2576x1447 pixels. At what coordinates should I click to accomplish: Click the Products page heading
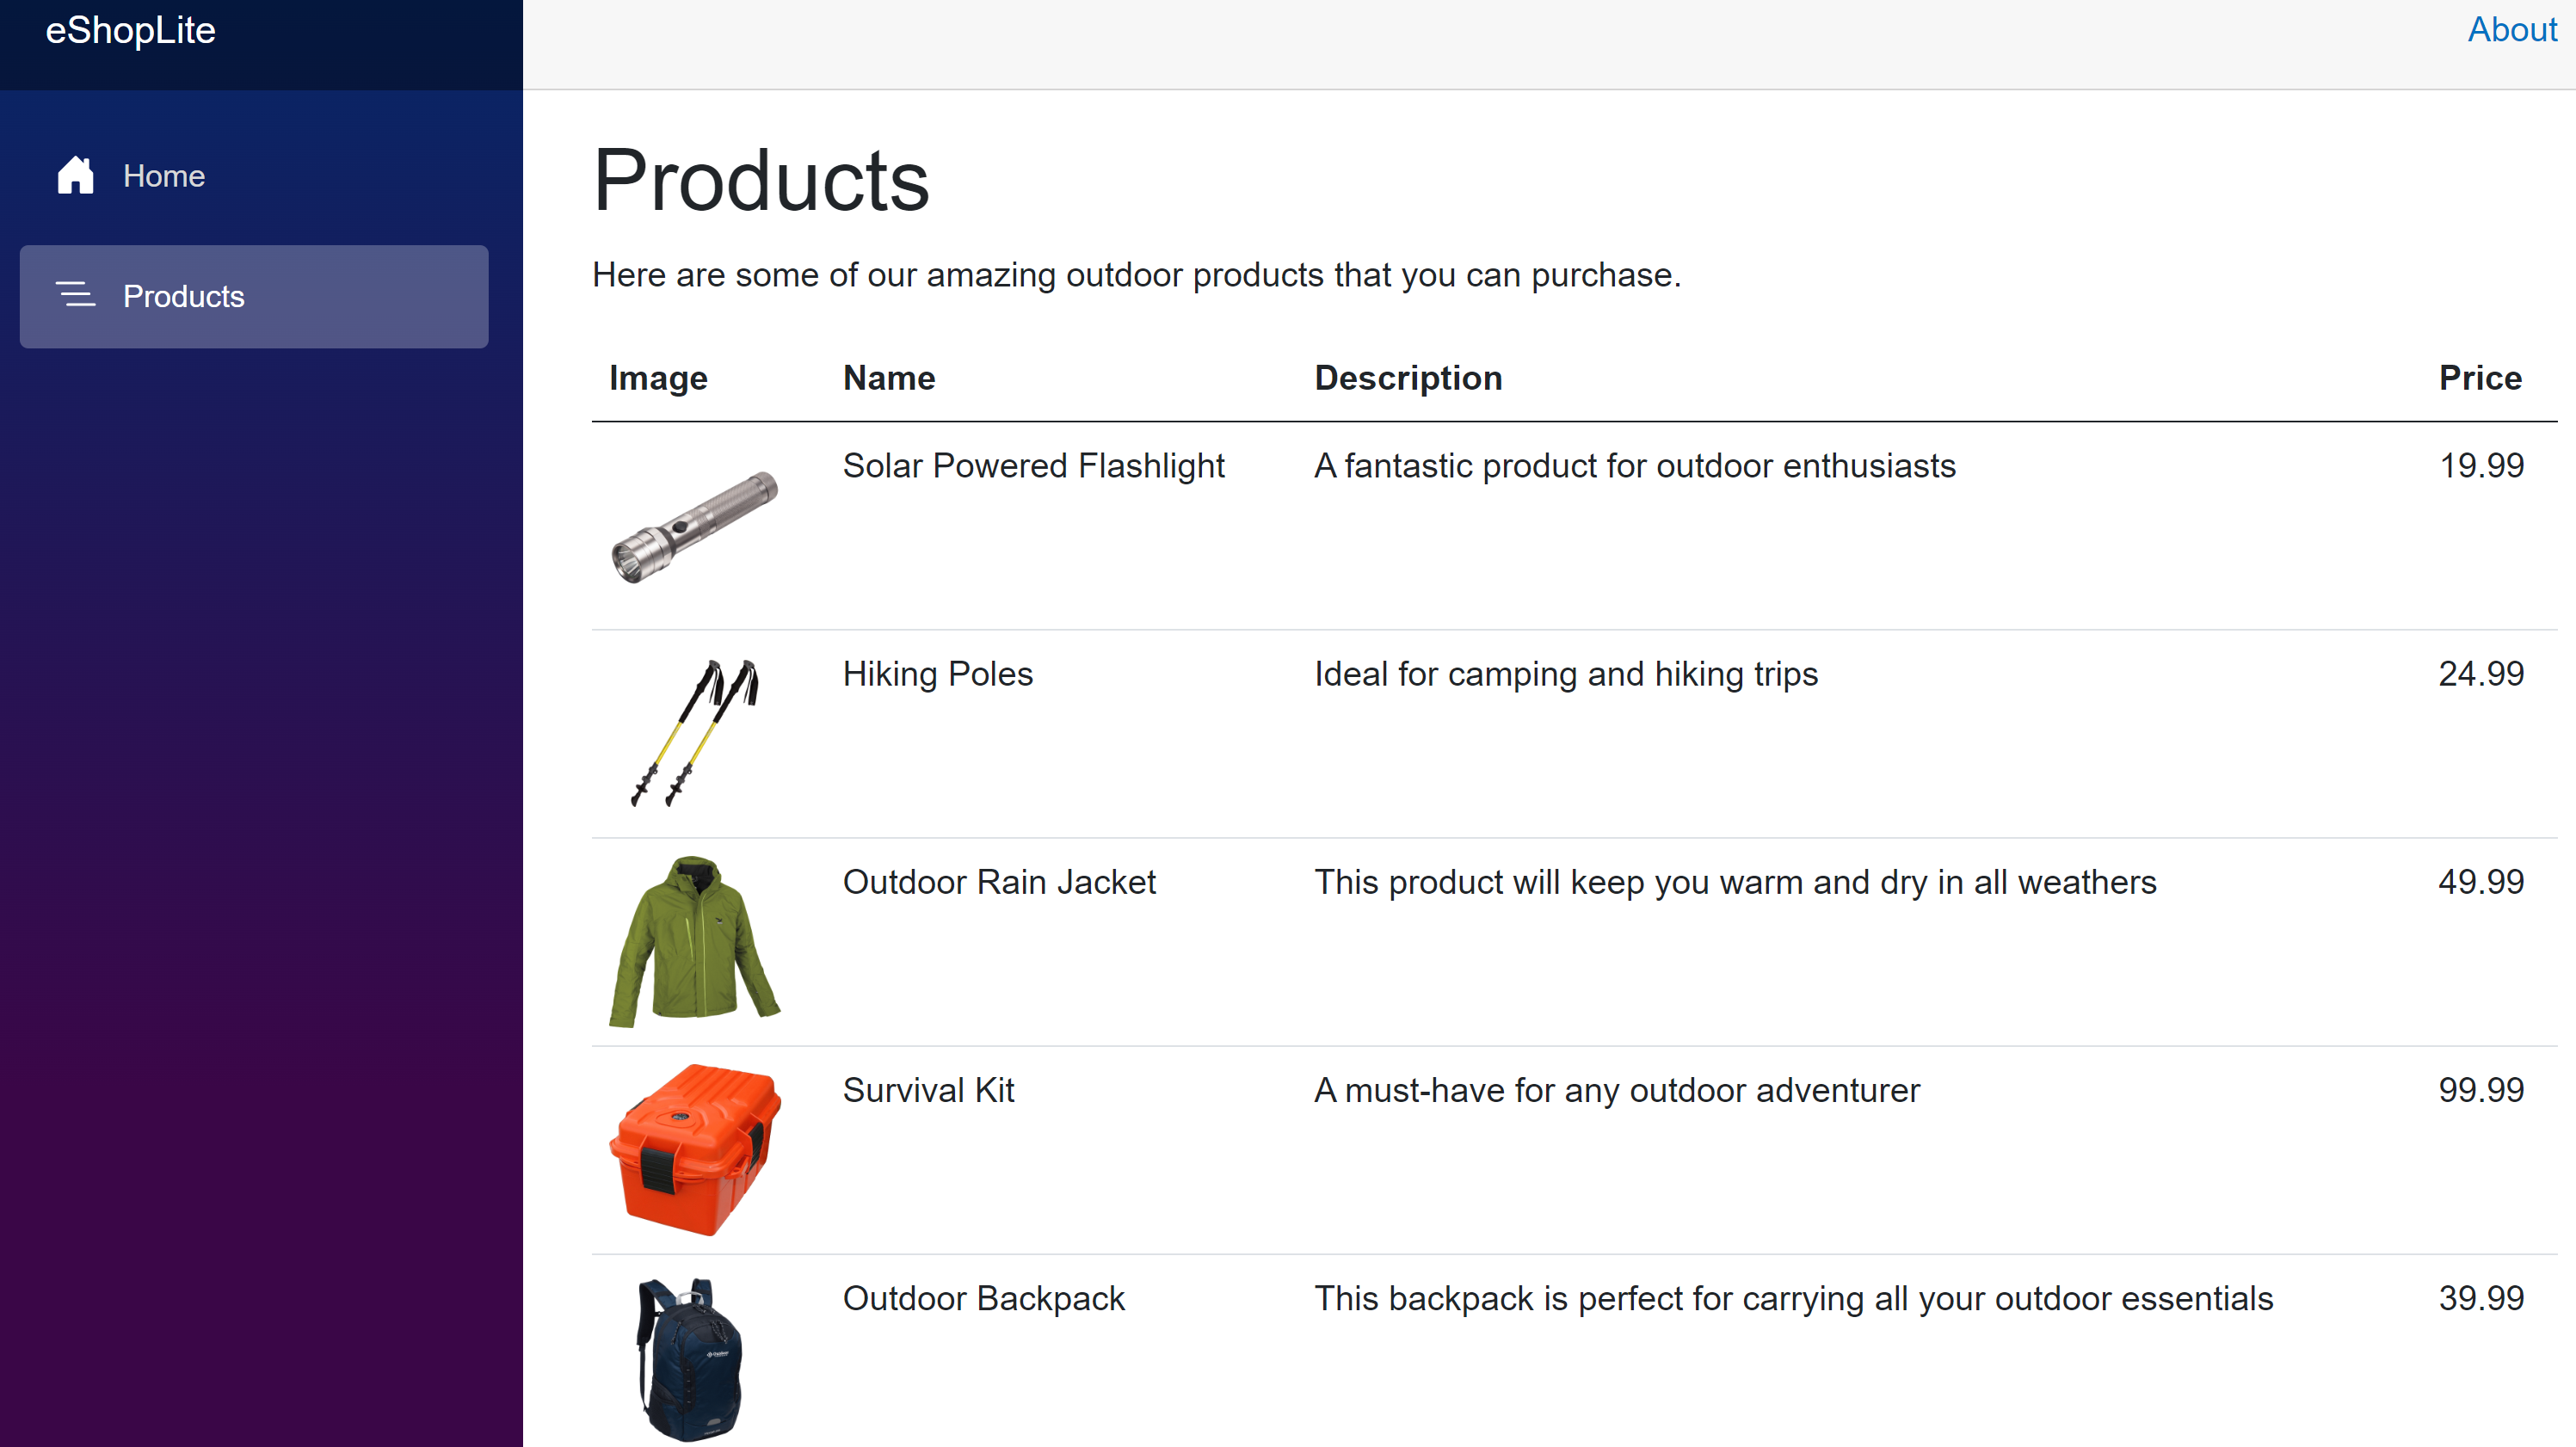tap(761, 180)
